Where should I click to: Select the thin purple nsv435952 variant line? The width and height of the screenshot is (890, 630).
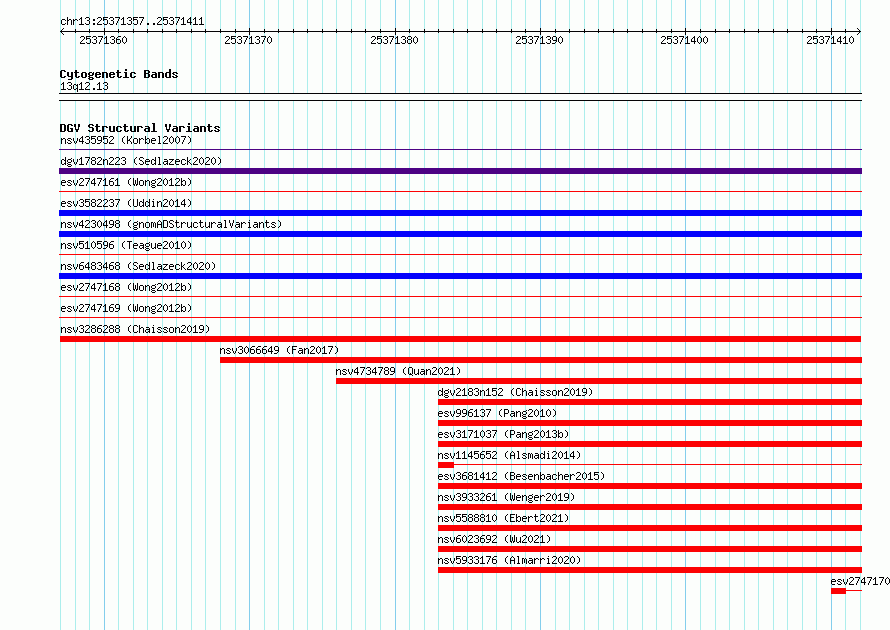click(460, 150)
